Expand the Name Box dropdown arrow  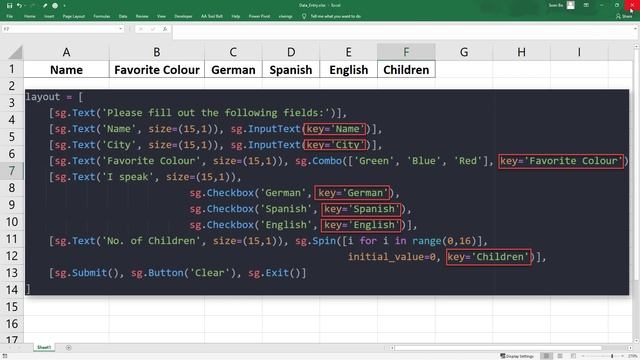pyautogui.click(x=121, y=29)
